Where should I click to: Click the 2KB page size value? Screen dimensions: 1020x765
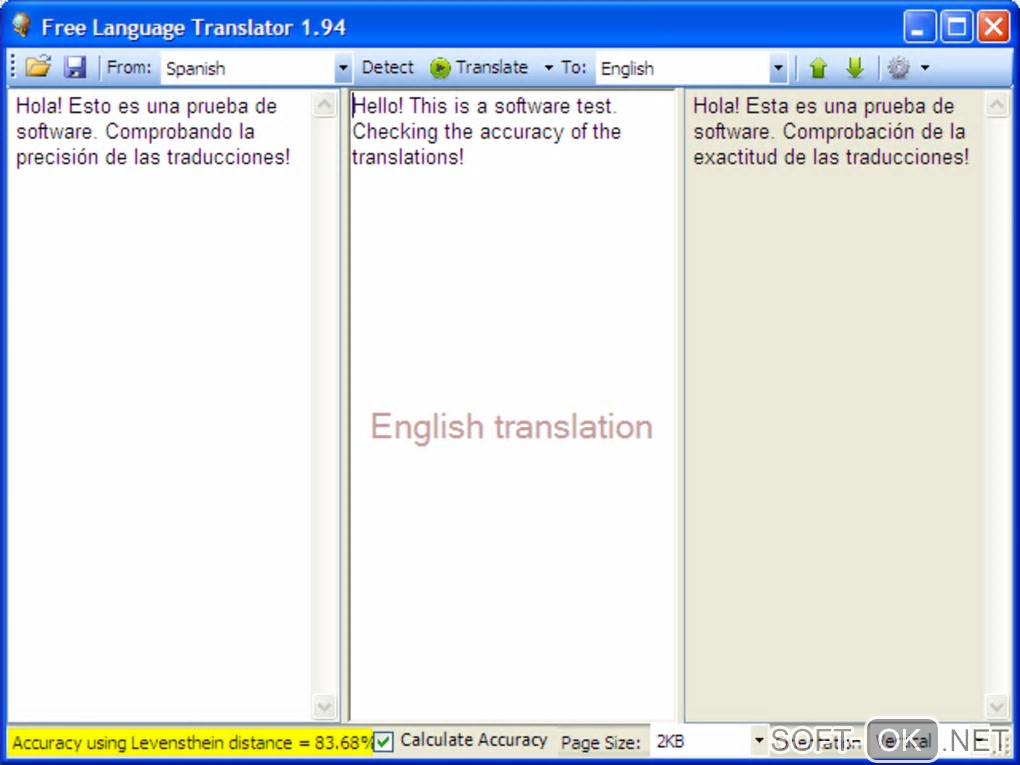pos(670,741)
